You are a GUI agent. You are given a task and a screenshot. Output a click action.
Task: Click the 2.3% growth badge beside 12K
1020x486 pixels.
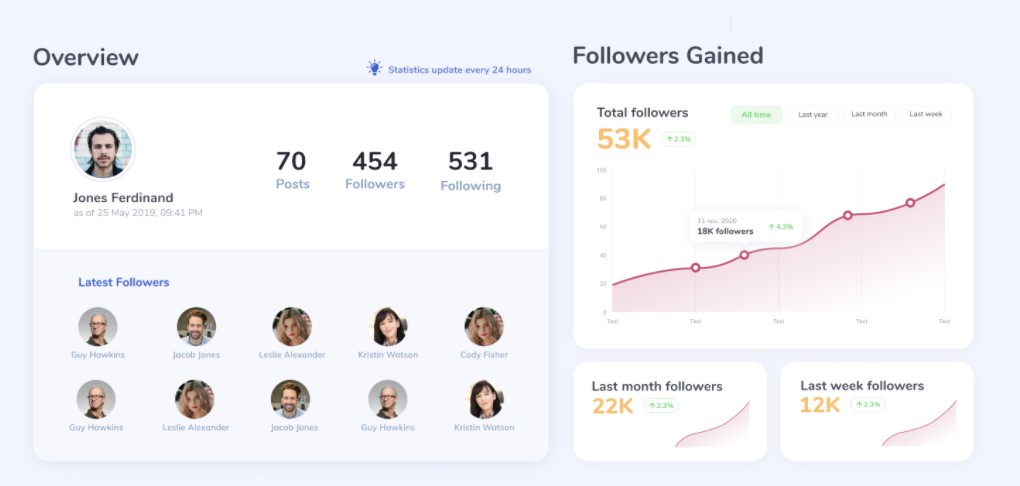coord(869,405)
